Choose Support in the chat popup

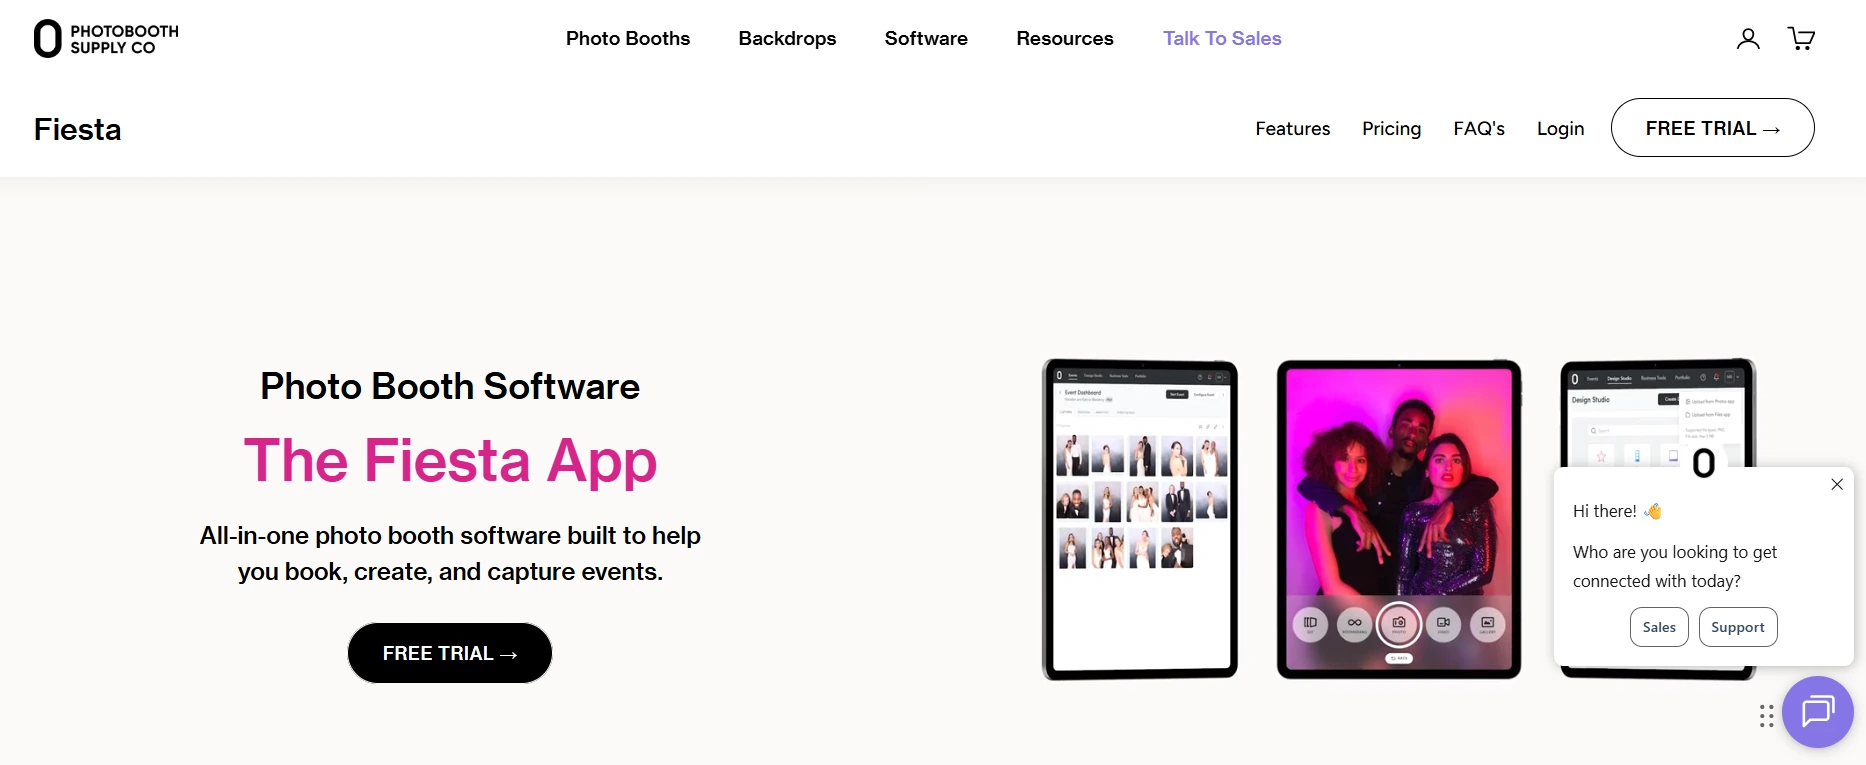click(1738, 627)
